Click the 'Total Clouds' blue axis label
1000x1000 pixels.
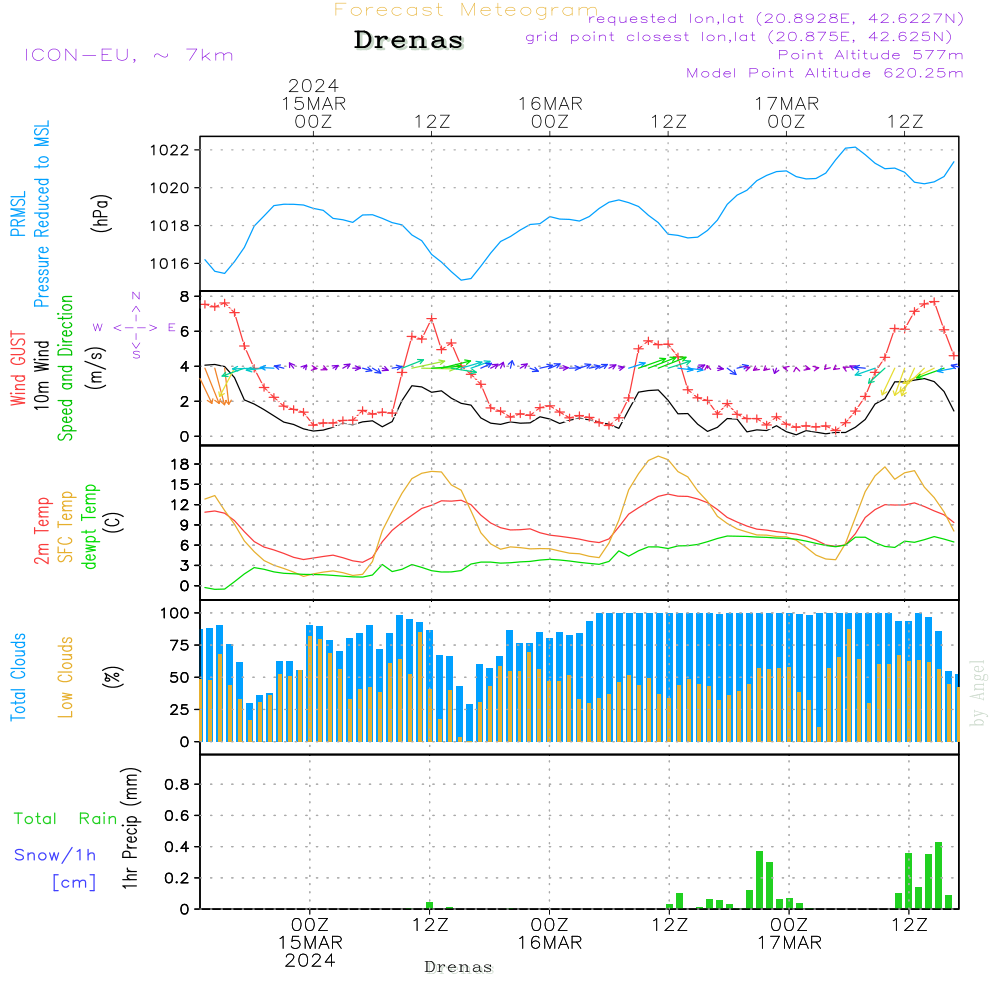click(x=18, y=677)
